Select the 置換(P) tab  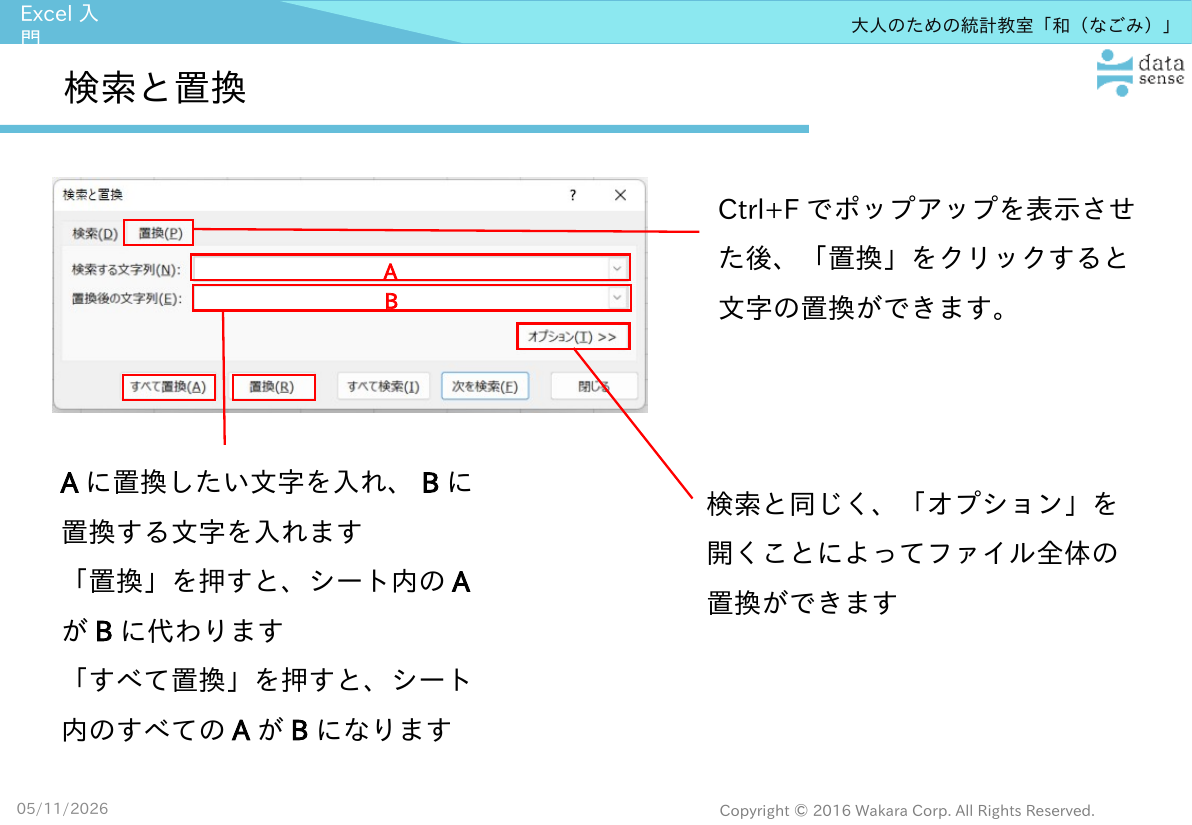click(160, 233)
